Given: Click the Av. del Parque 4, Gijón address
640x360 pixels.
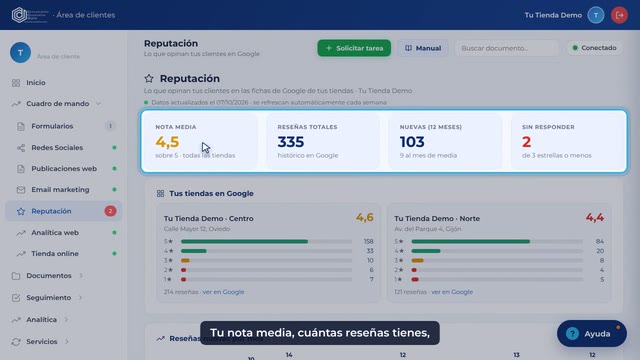Looking at the screenshot, I should pos(428,229).
